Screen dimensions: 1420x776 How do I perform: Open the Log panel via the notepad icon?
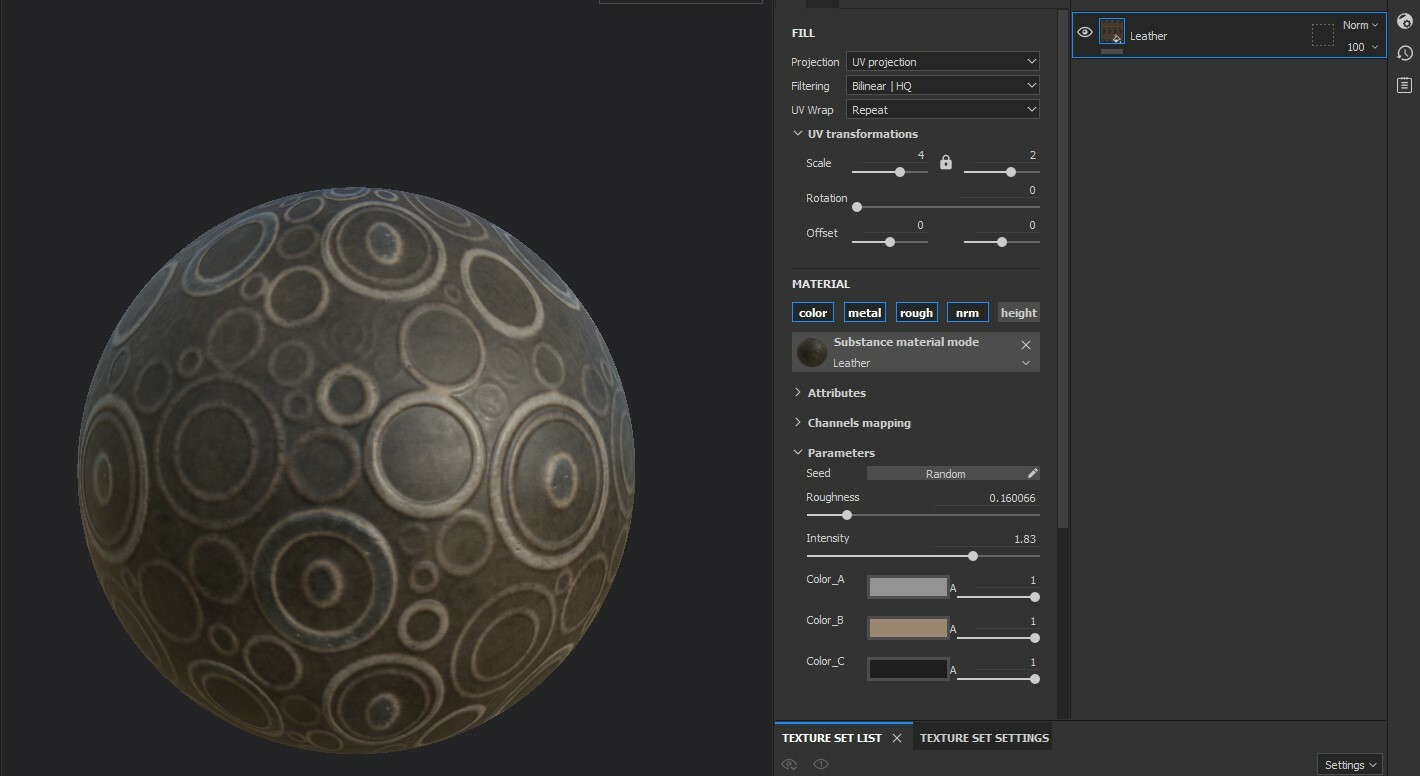pos(1405,85)
